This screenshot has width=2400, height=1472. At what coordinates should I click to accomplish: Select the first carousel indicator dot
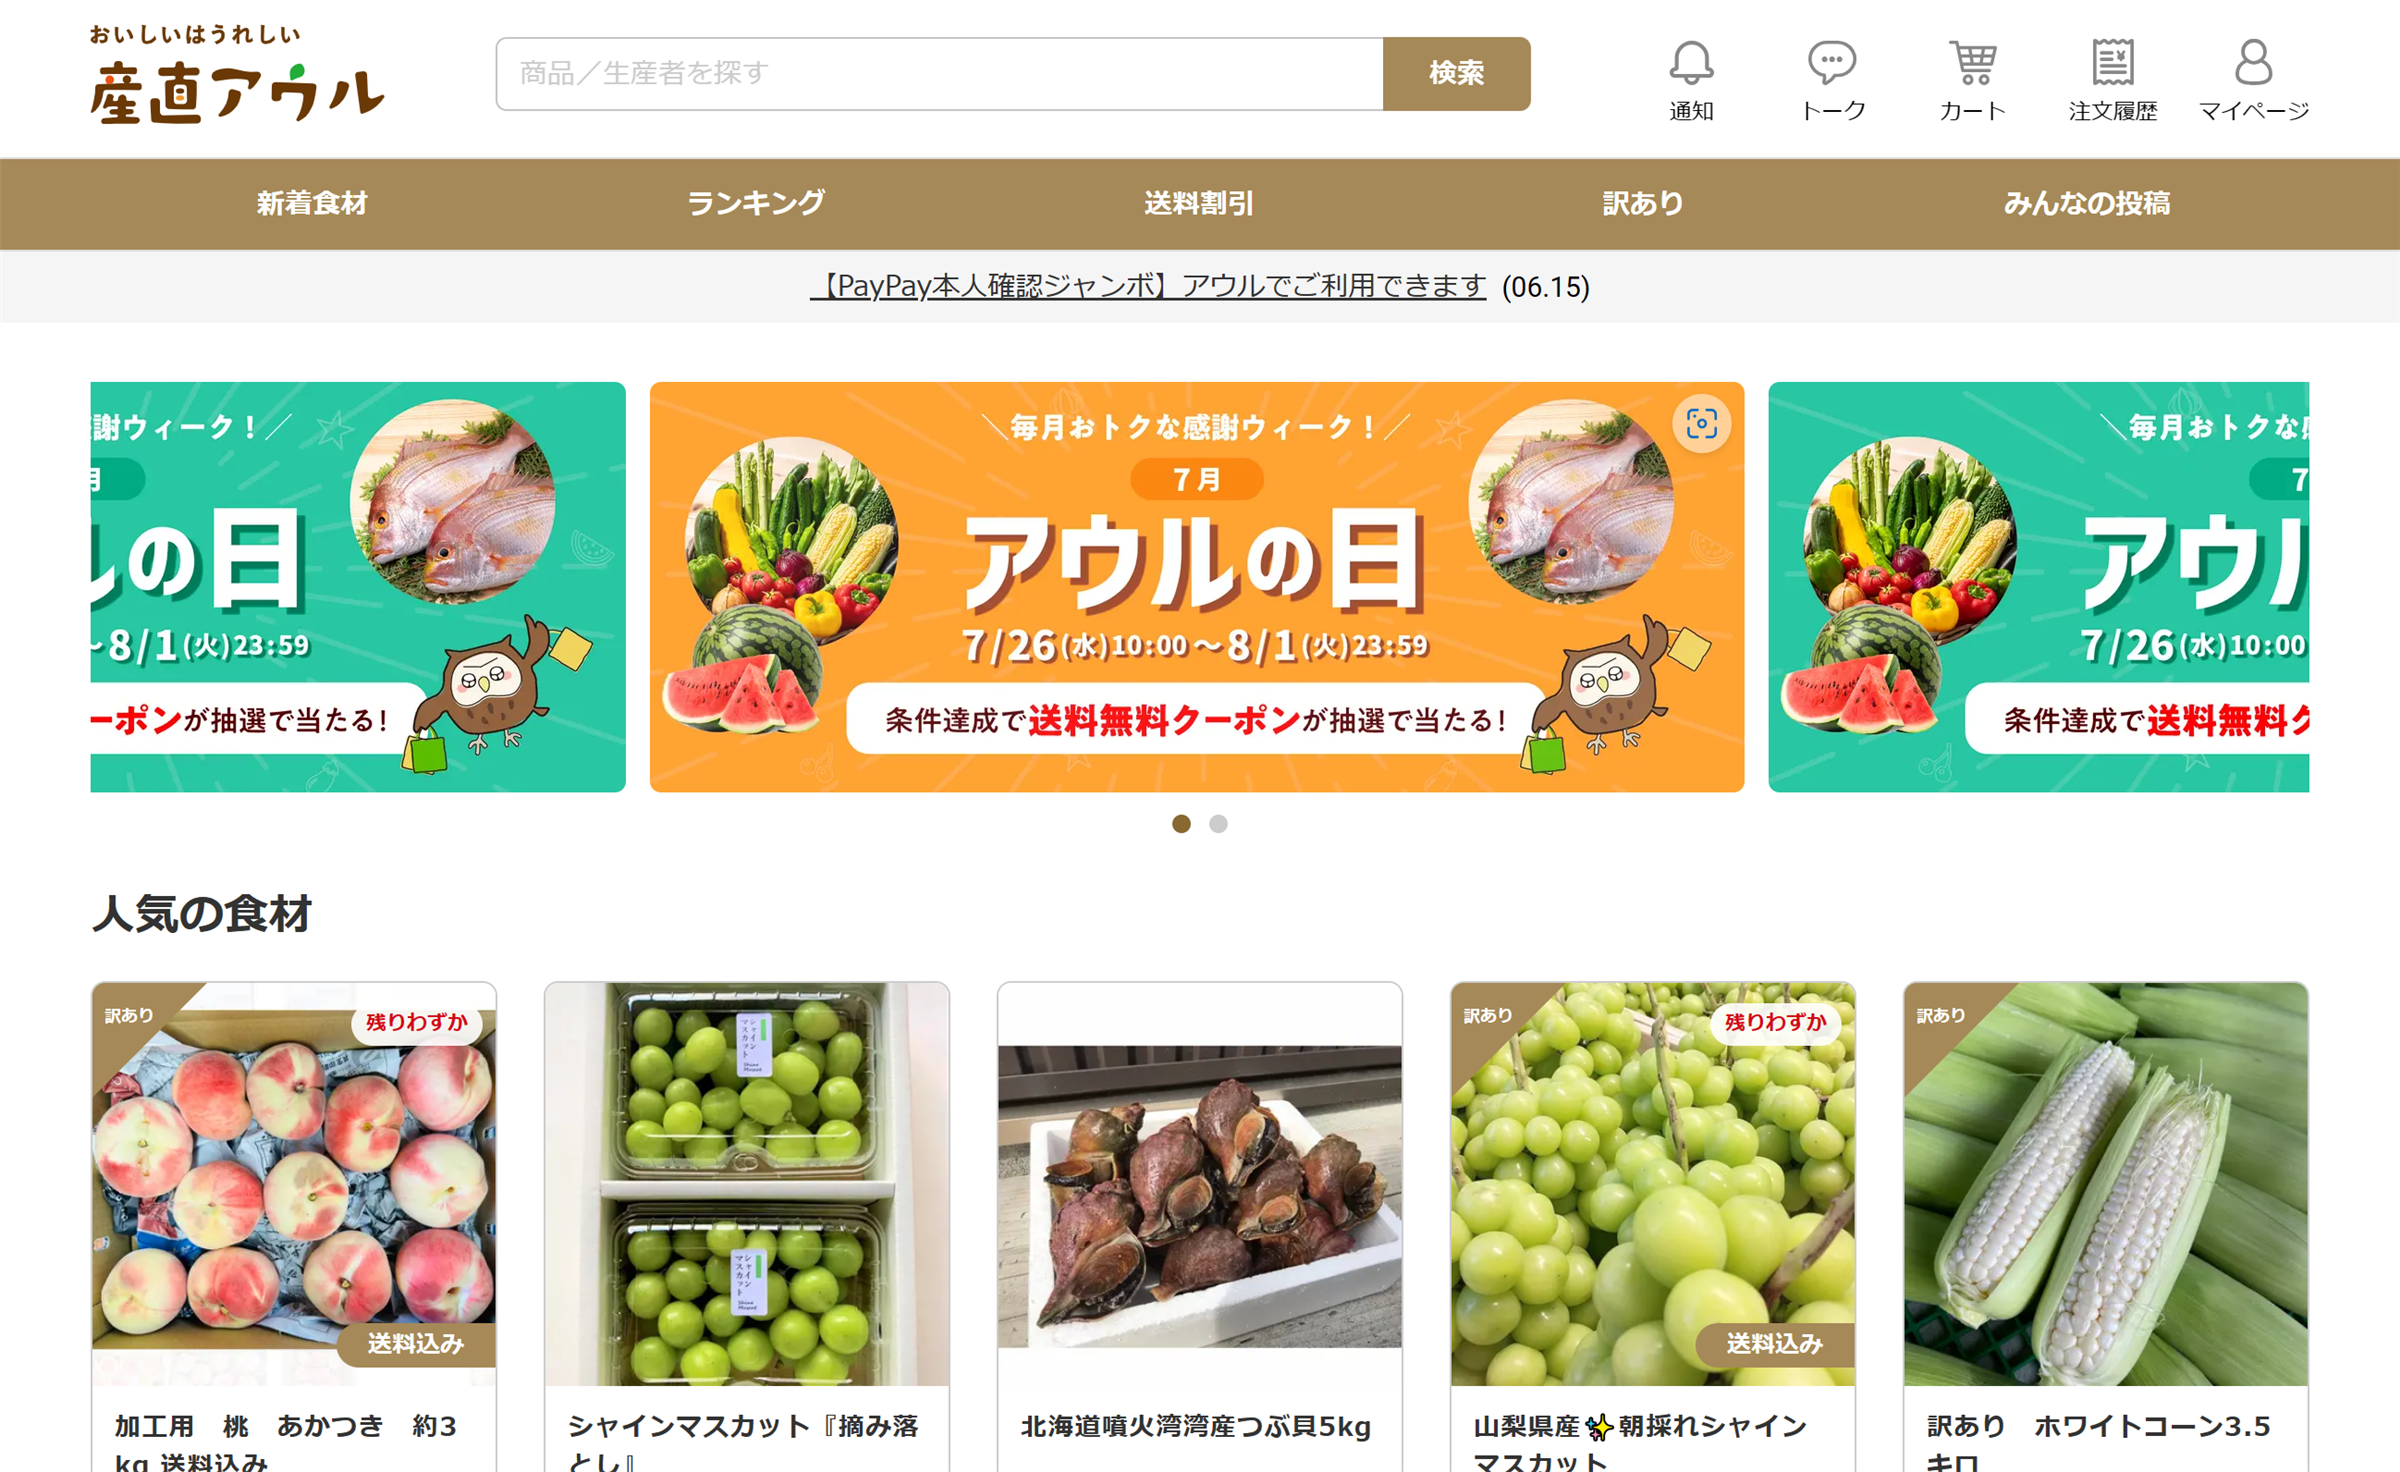point(1181,824)
